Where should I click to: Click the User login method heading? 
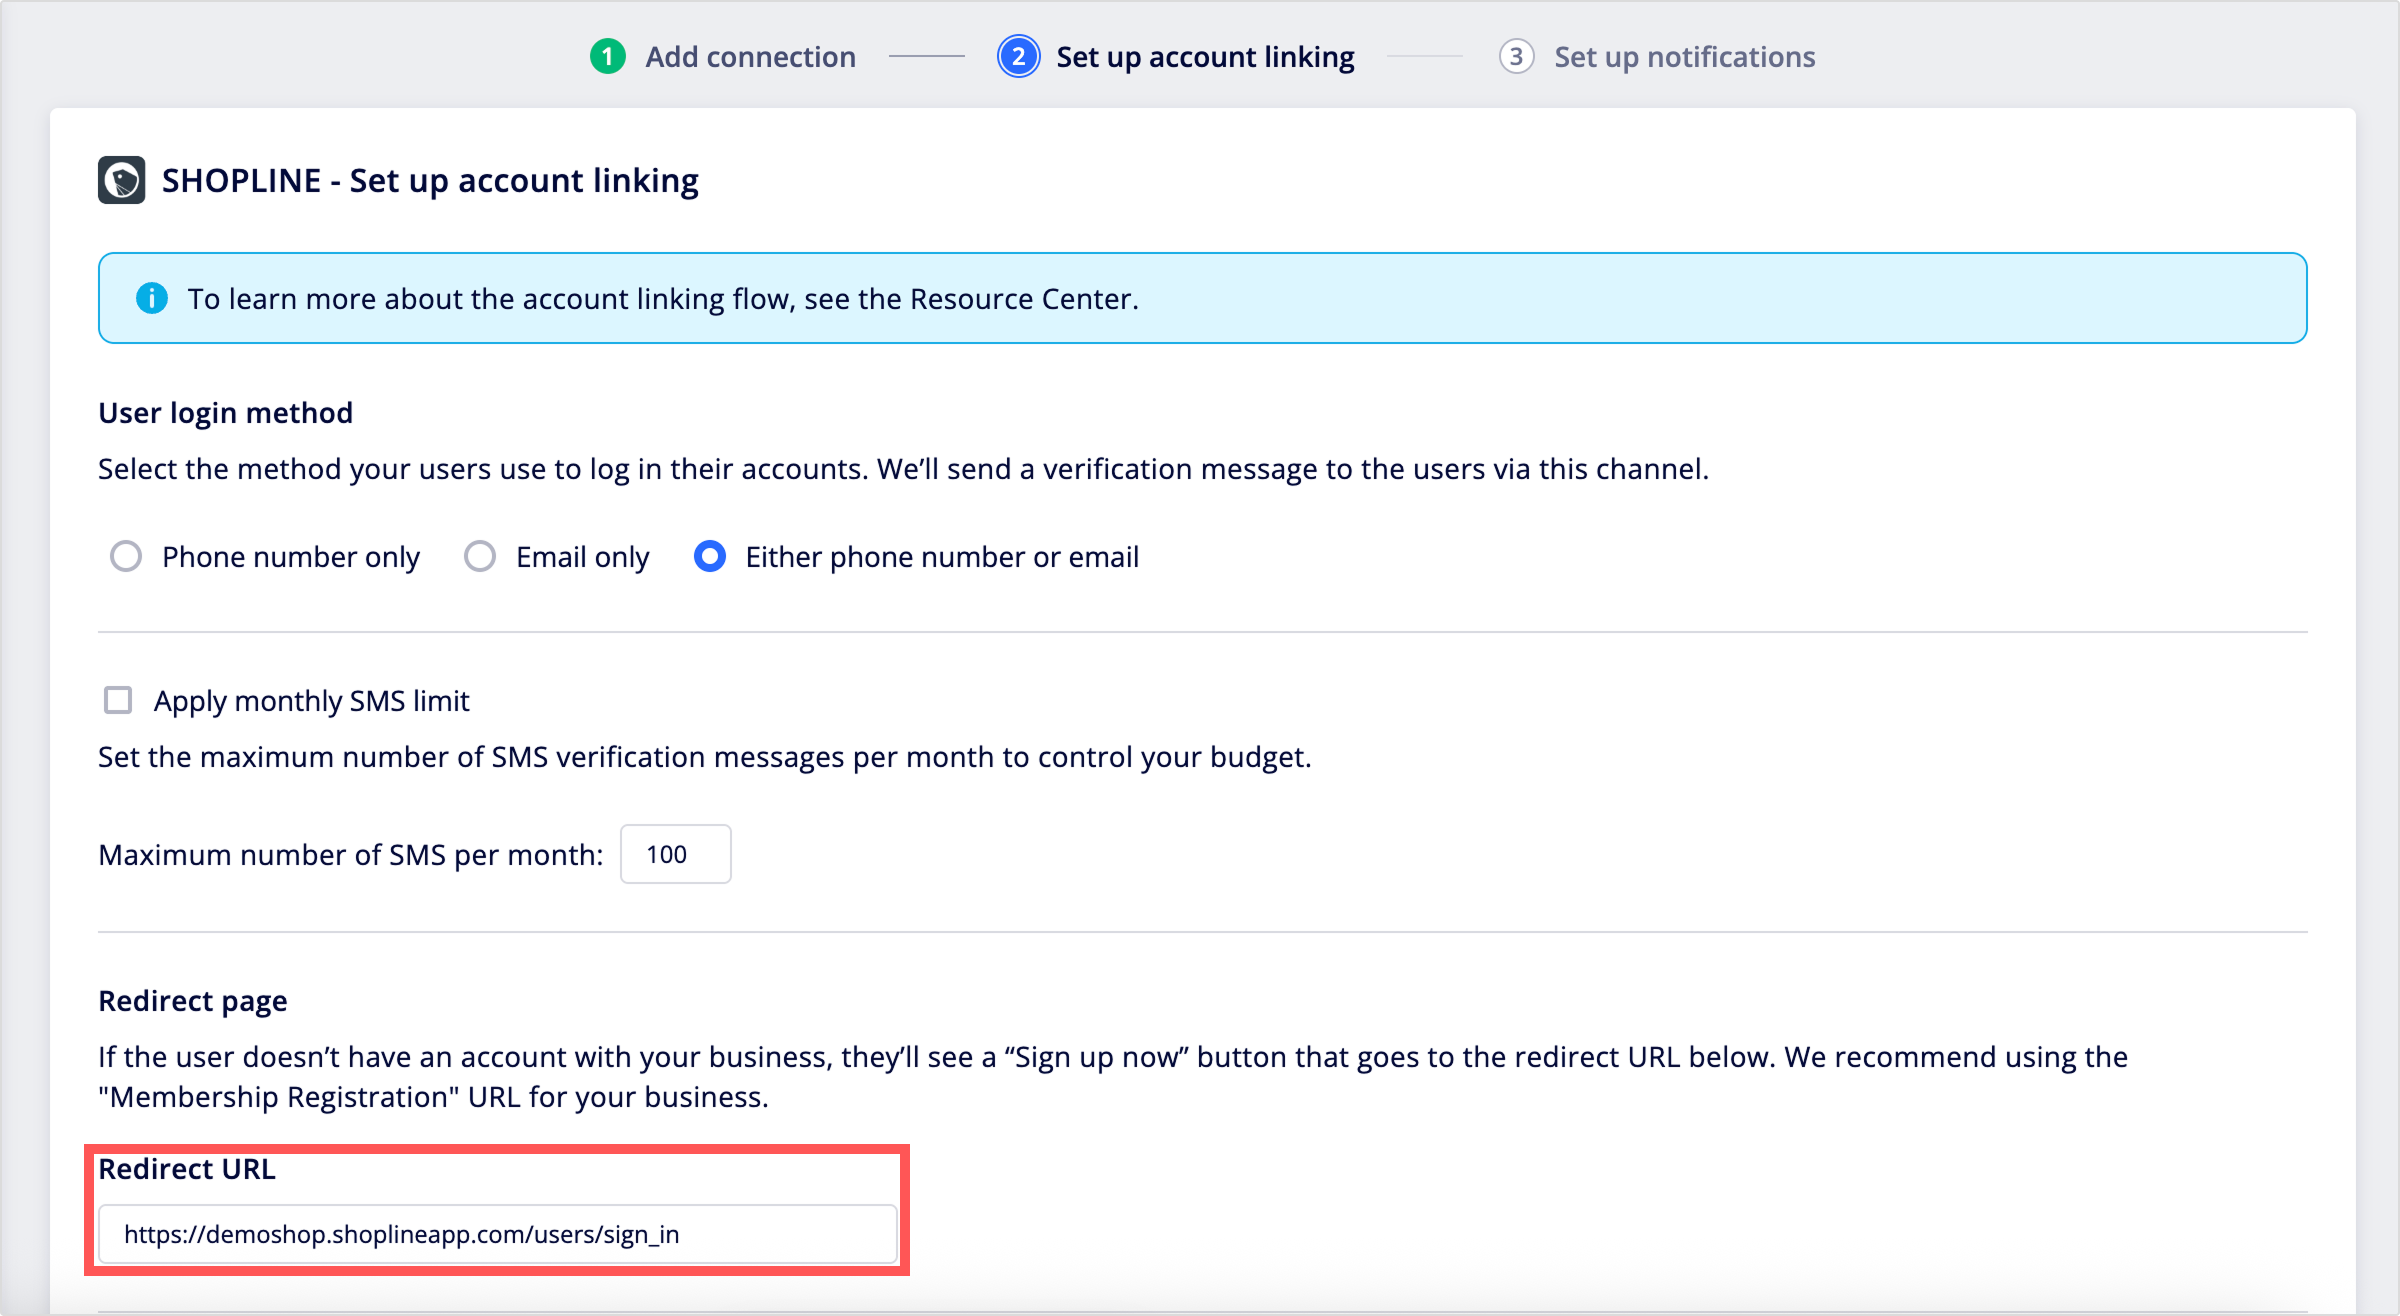(226, 413)
